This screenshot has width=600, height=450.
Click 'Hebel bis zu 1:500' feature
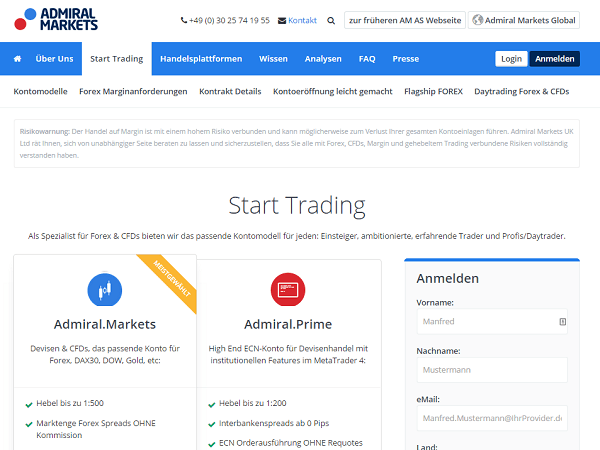tap(70, 403)
